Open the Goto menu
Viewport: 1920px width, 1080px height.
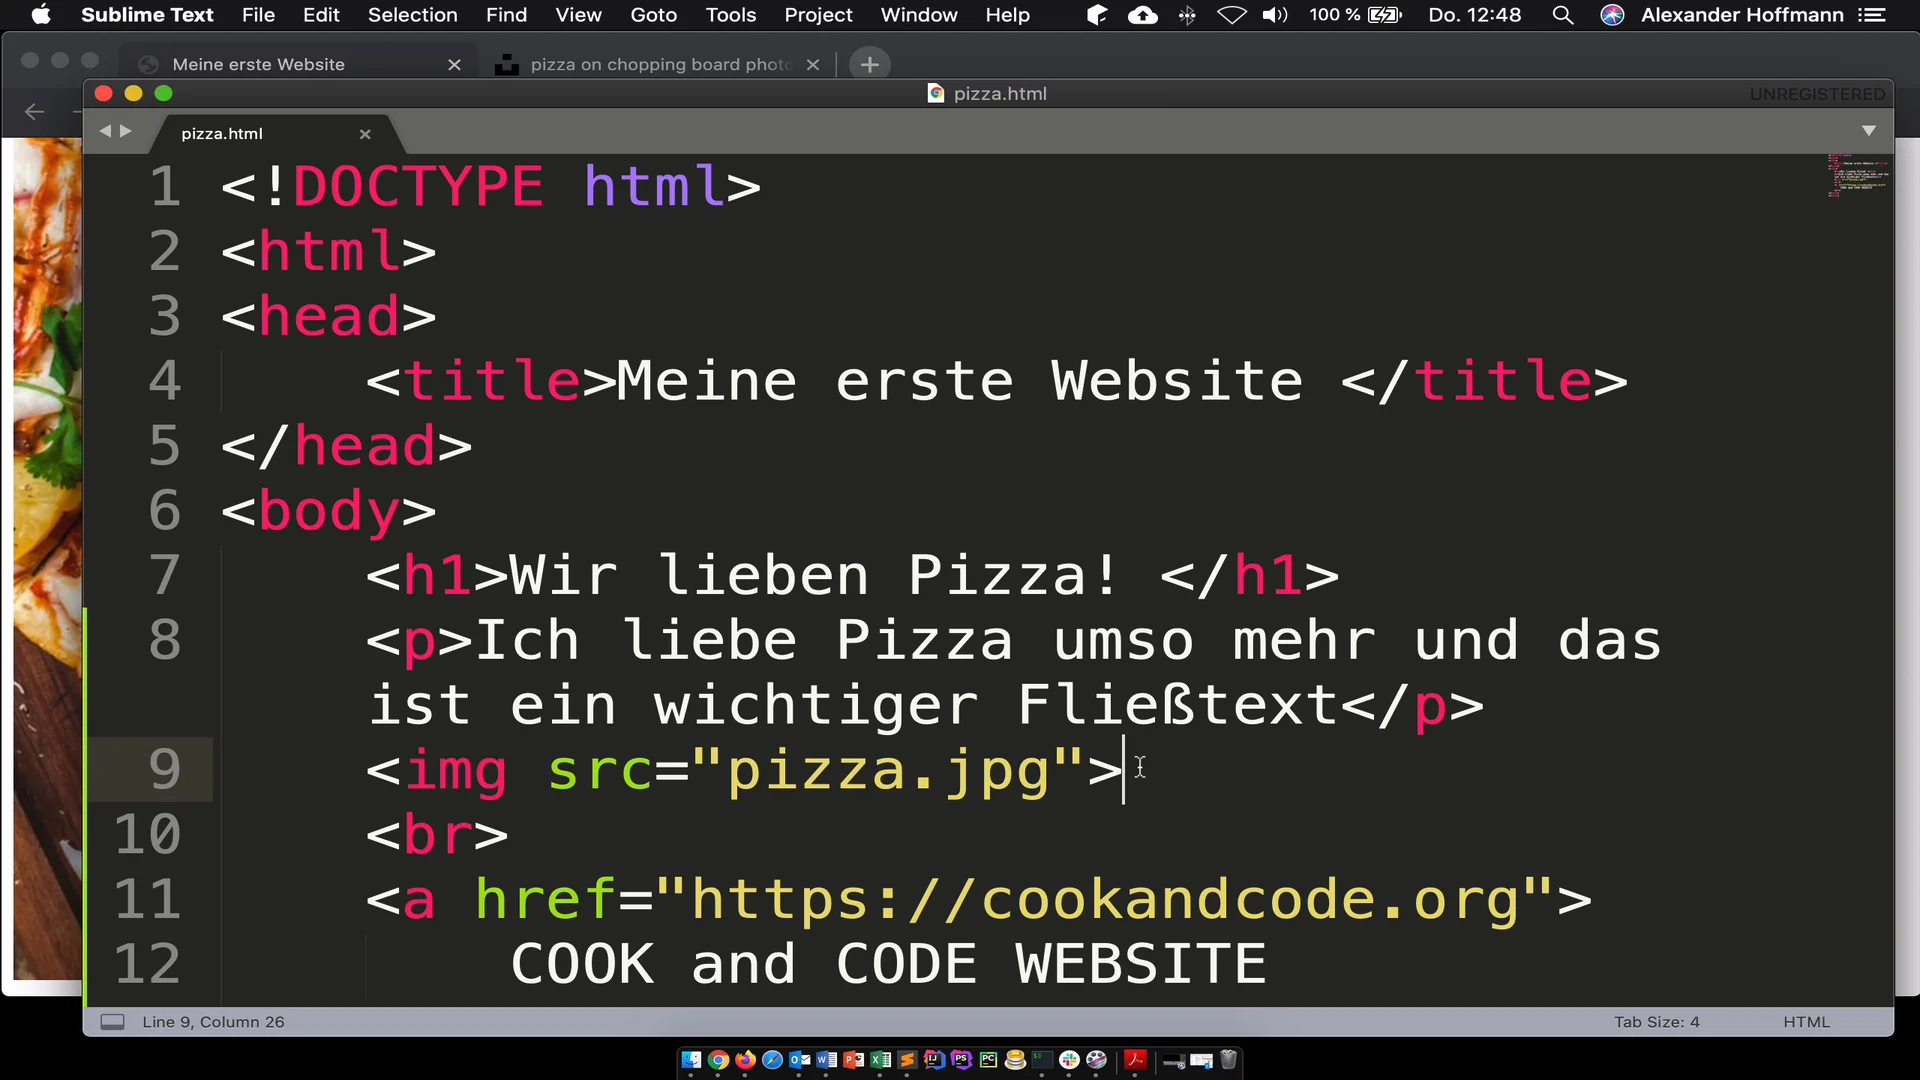[654, 15]
